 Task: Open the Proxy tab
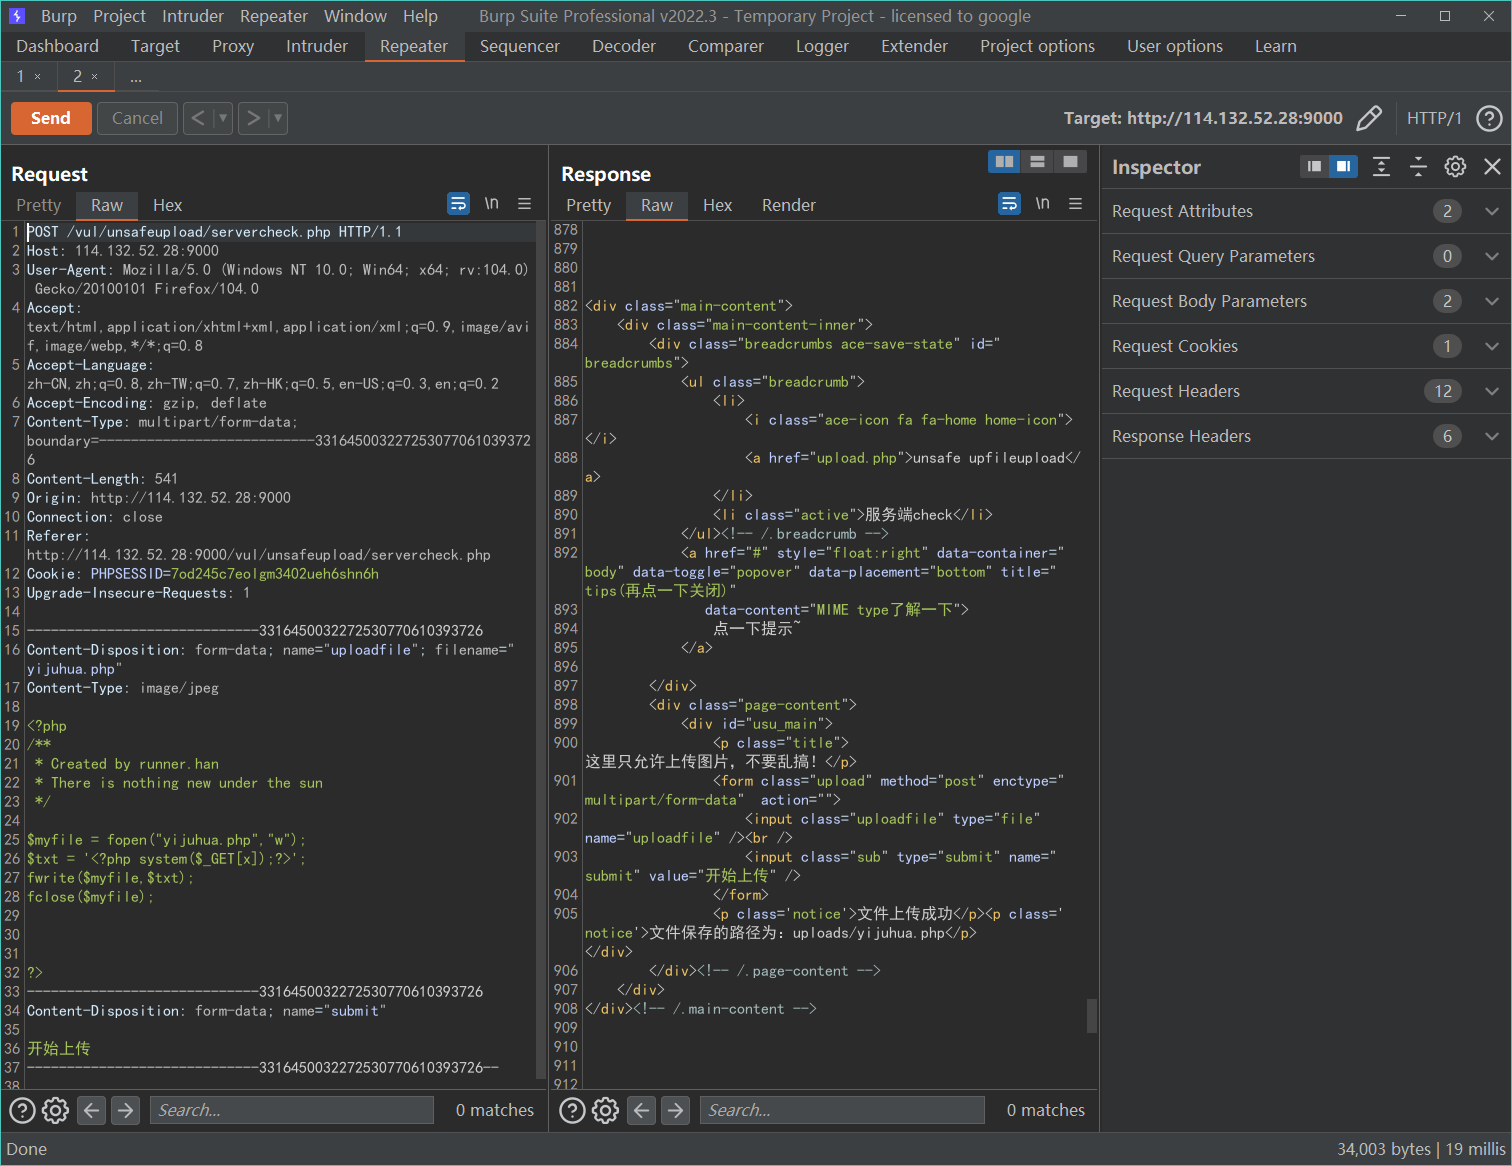pos(233,46)
